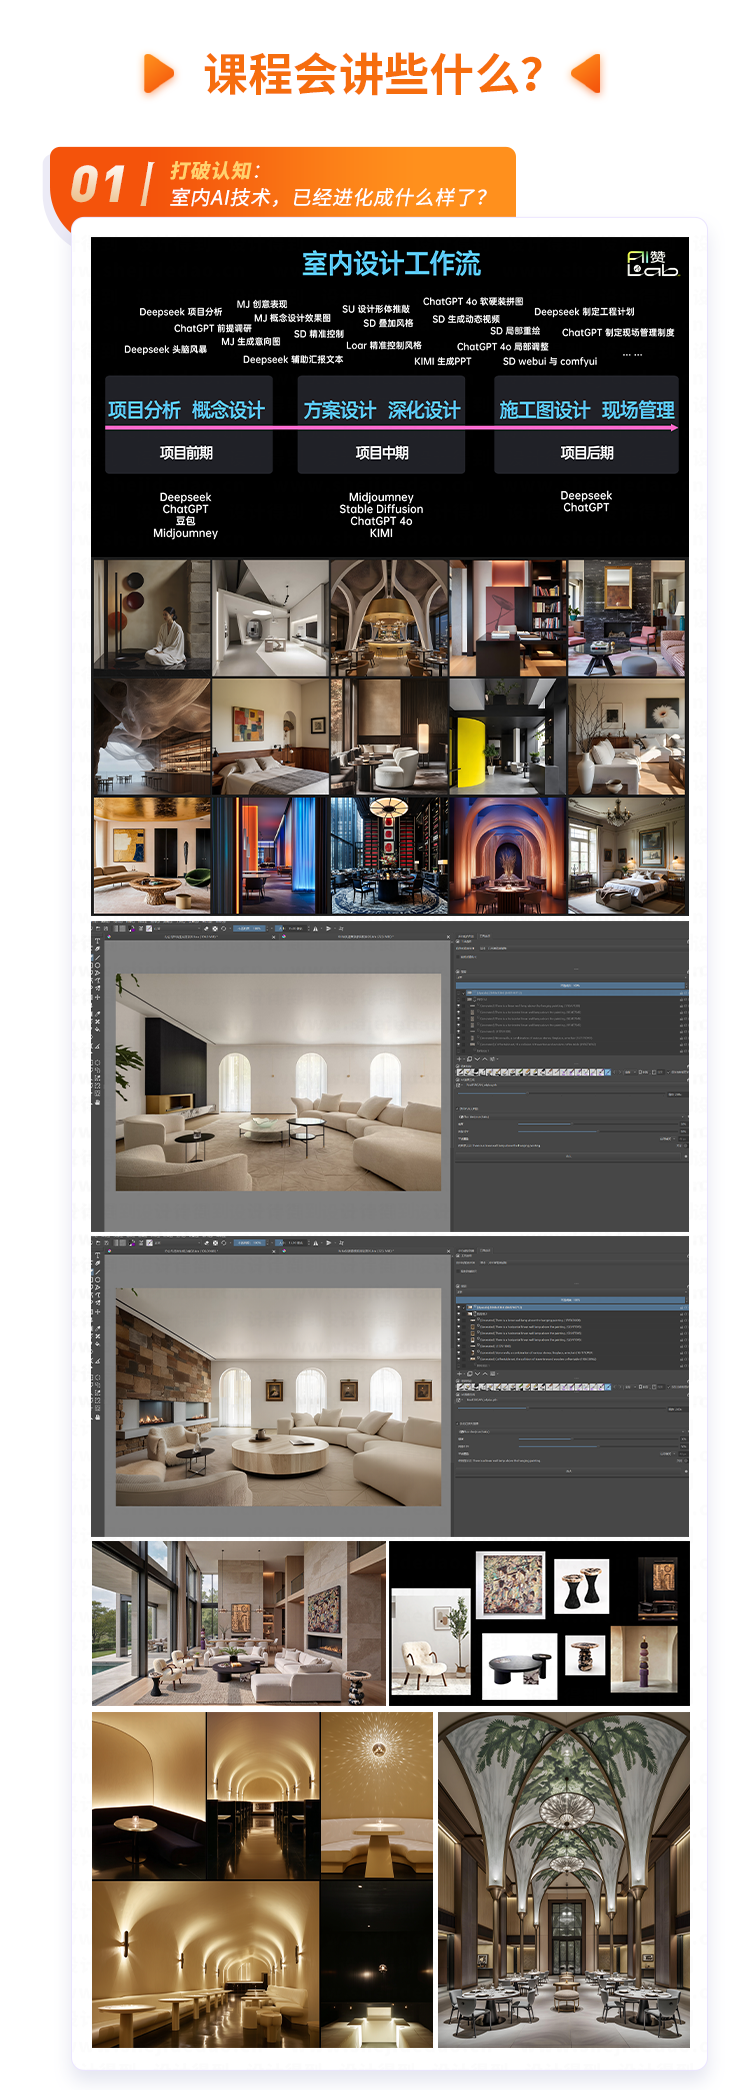The image size is (750, 2090).
Task: Click the ellipsis after ChatGPT 制定现场管理制度
Action: point(632,353)
